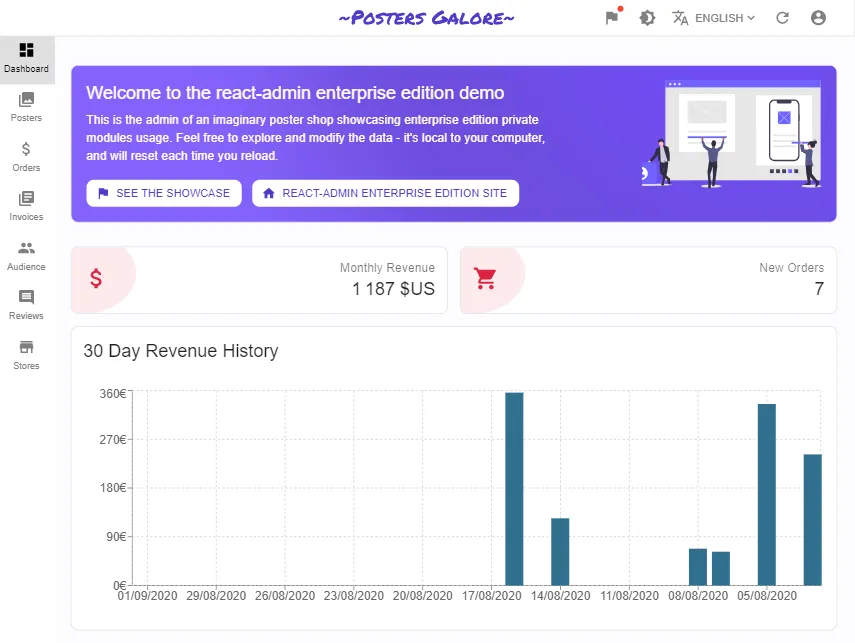Refresh the page data
The image size is (855, 643).
tap(783, 18)
